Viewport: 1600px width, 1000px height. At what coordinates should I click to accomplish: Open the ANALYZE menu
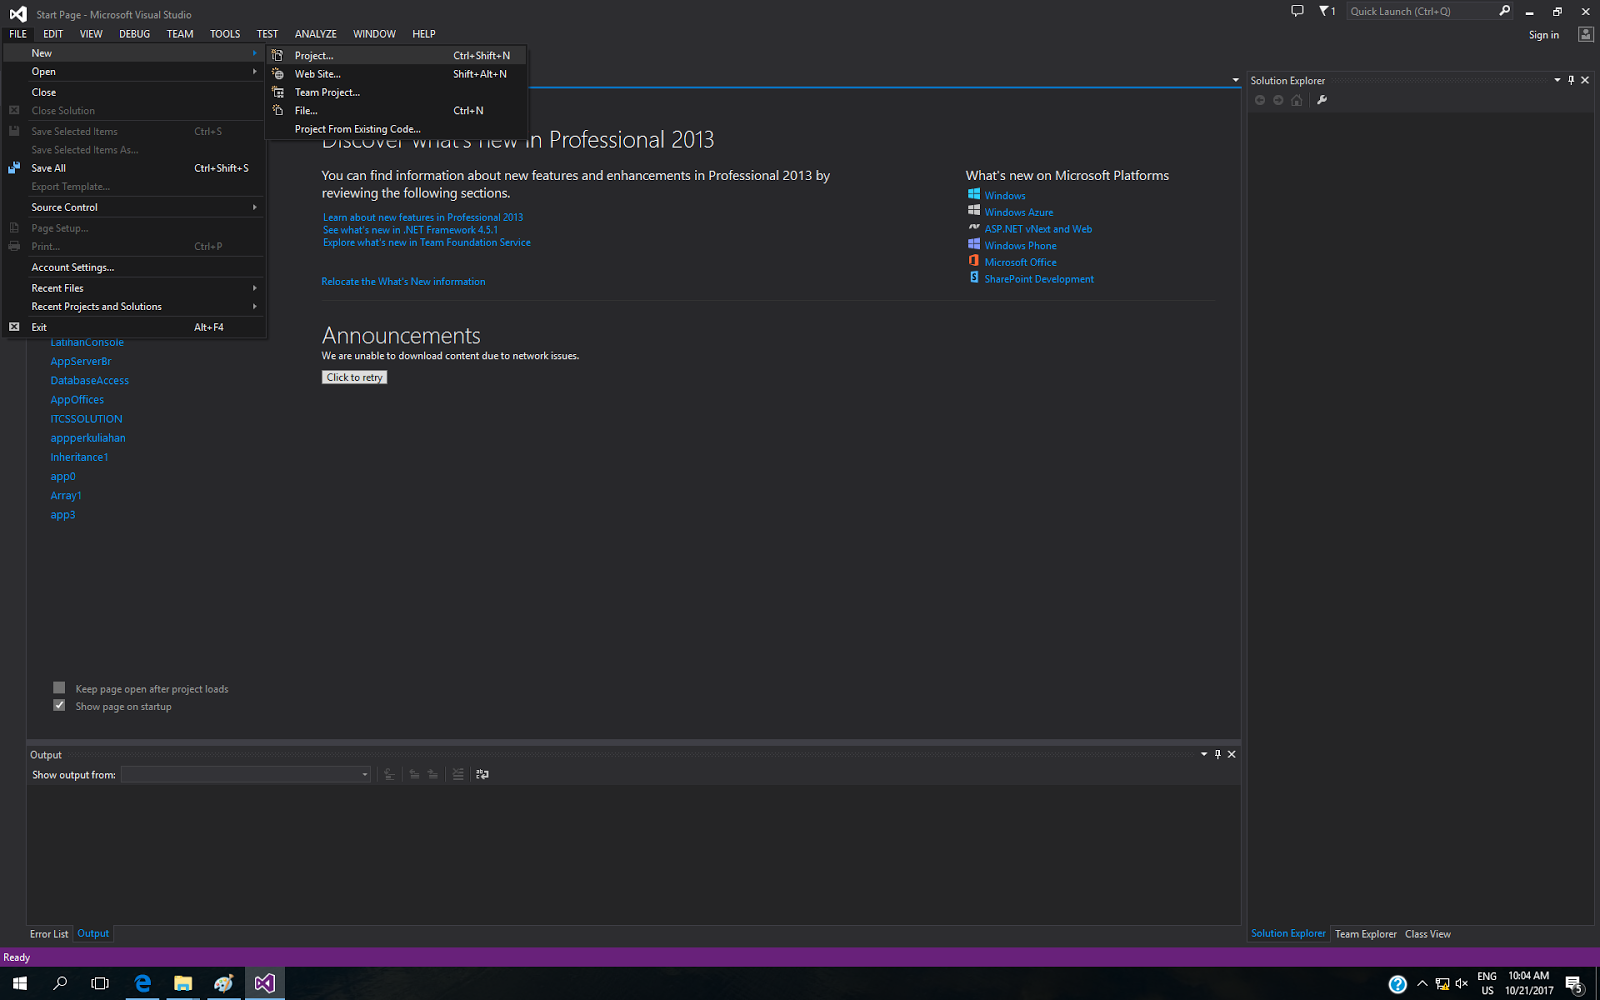[x=316, y=34]
